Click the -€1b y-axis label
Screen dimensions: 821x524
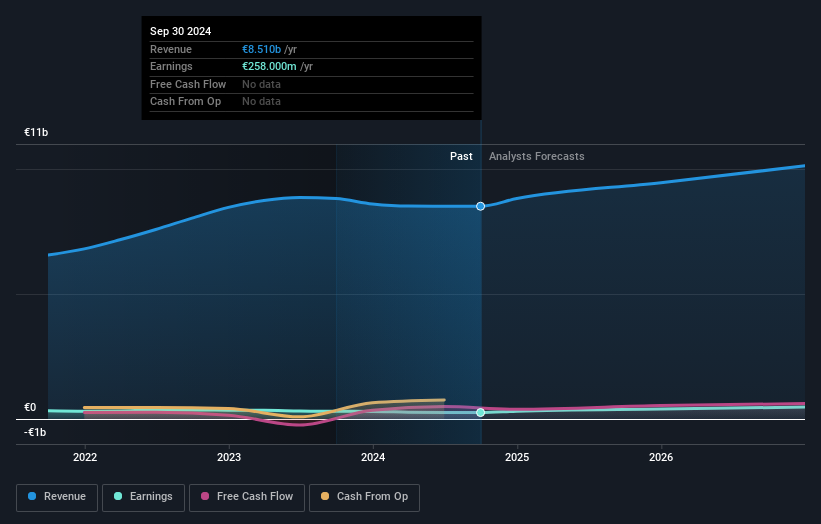pos(35,432)
